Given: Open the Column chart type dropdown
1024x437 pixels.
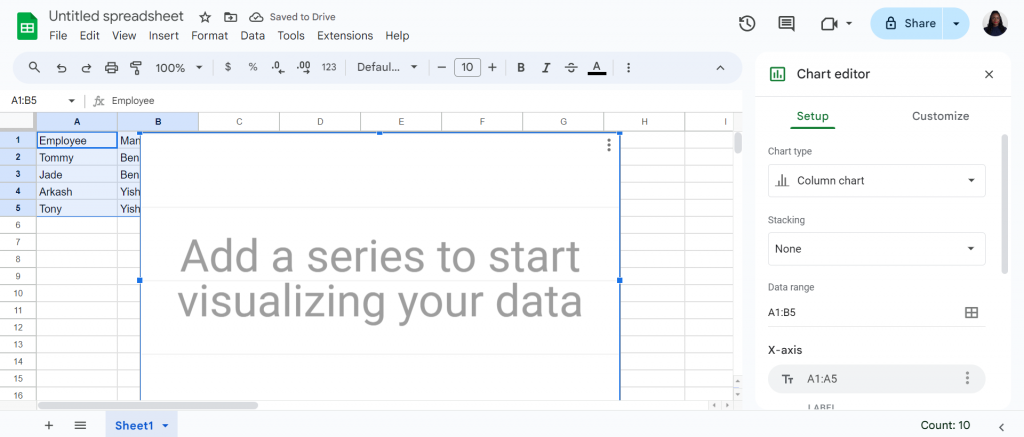Looking at the screenshot, I should [x=876, y=180].
